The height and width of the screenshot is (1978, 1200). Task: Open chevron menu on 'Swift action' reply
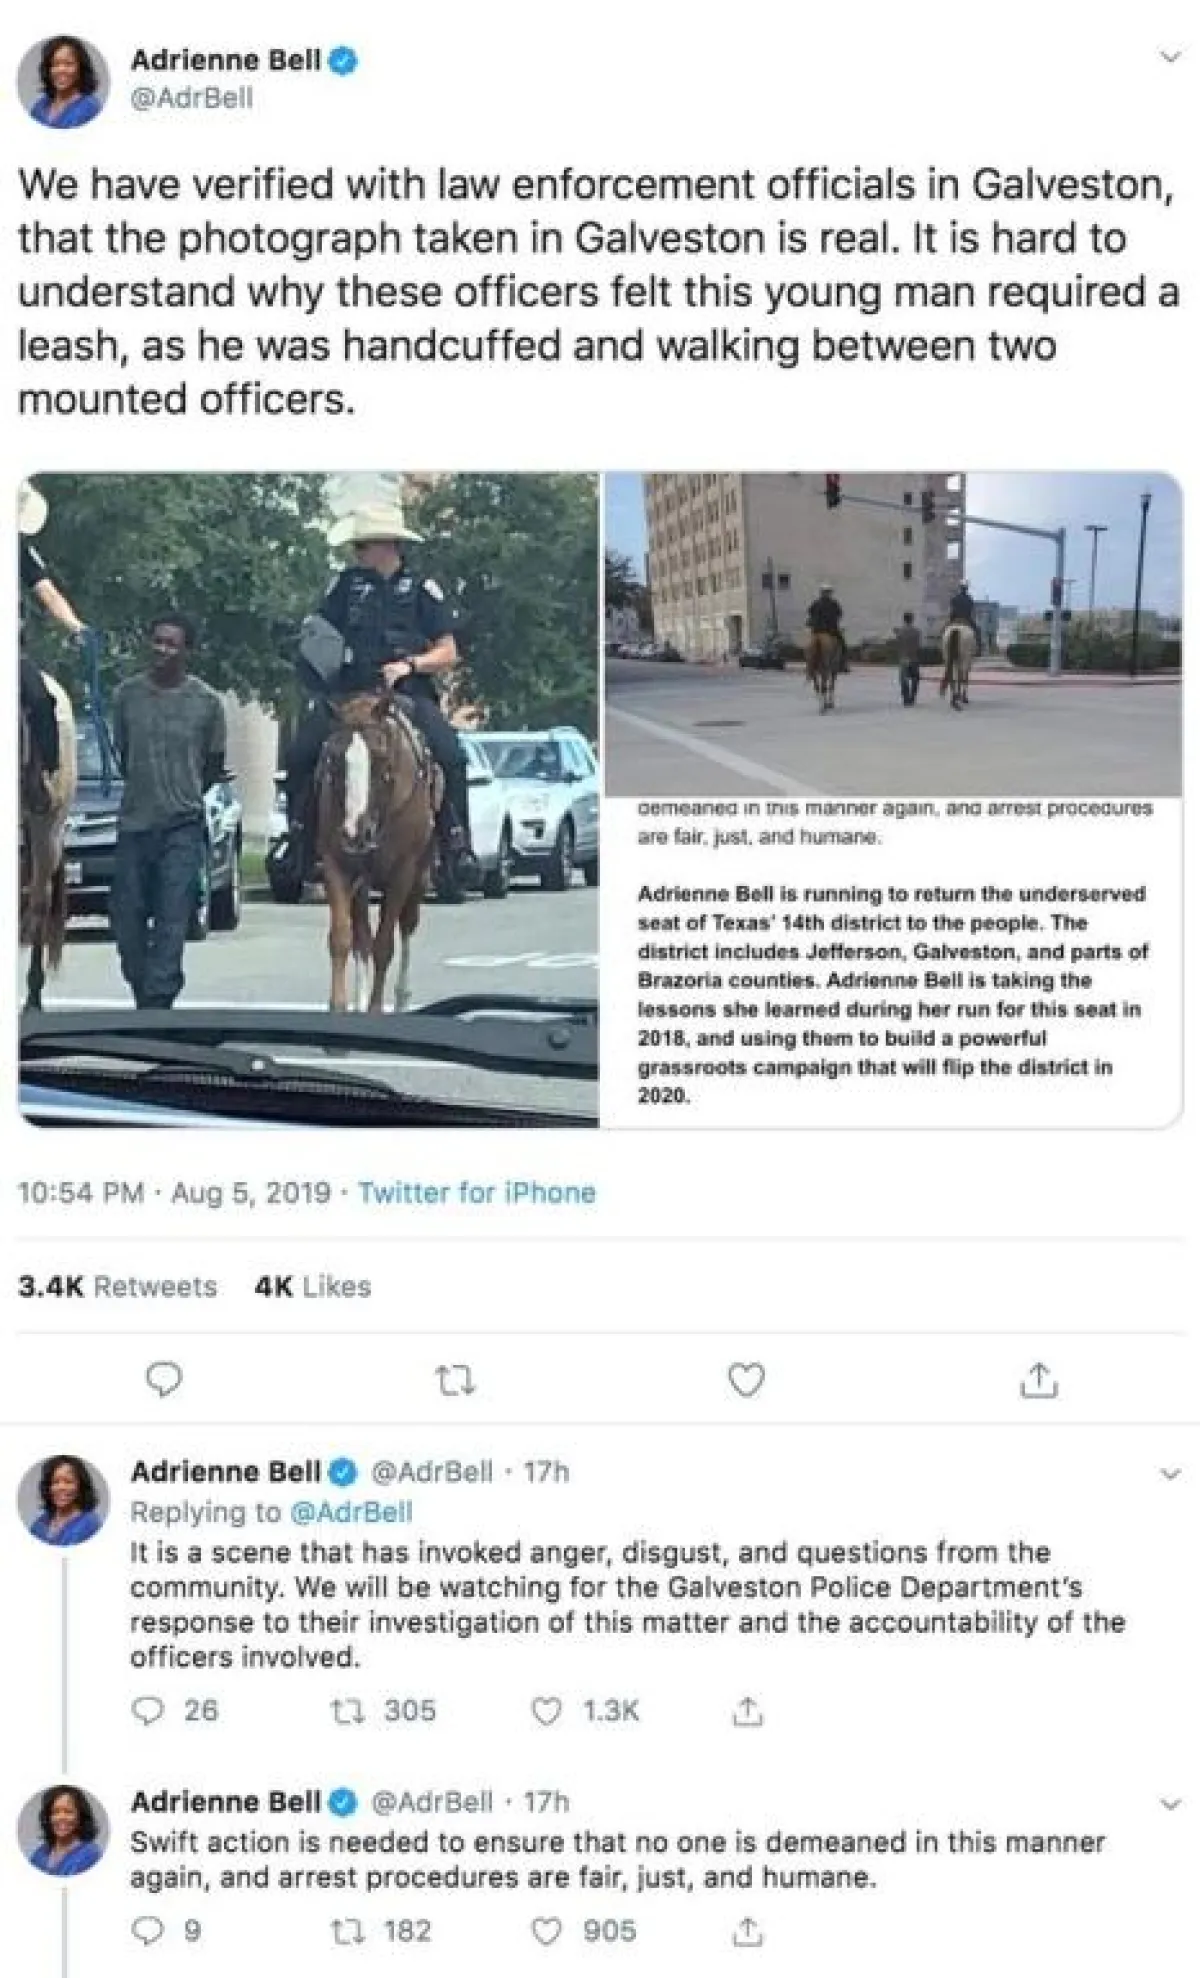(x=1171, y=1804)
